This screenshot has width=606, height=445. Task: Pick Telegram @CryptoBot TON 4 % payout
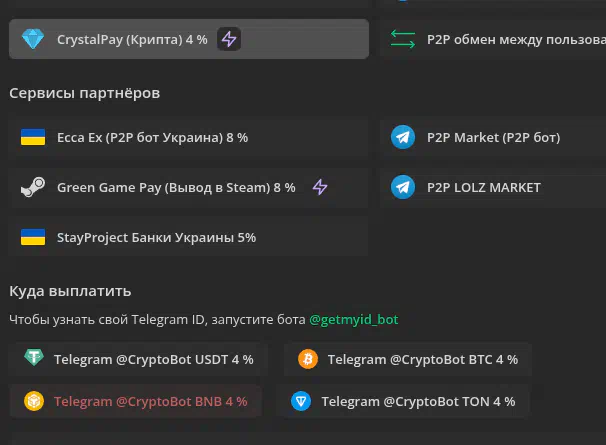(403, 401)
